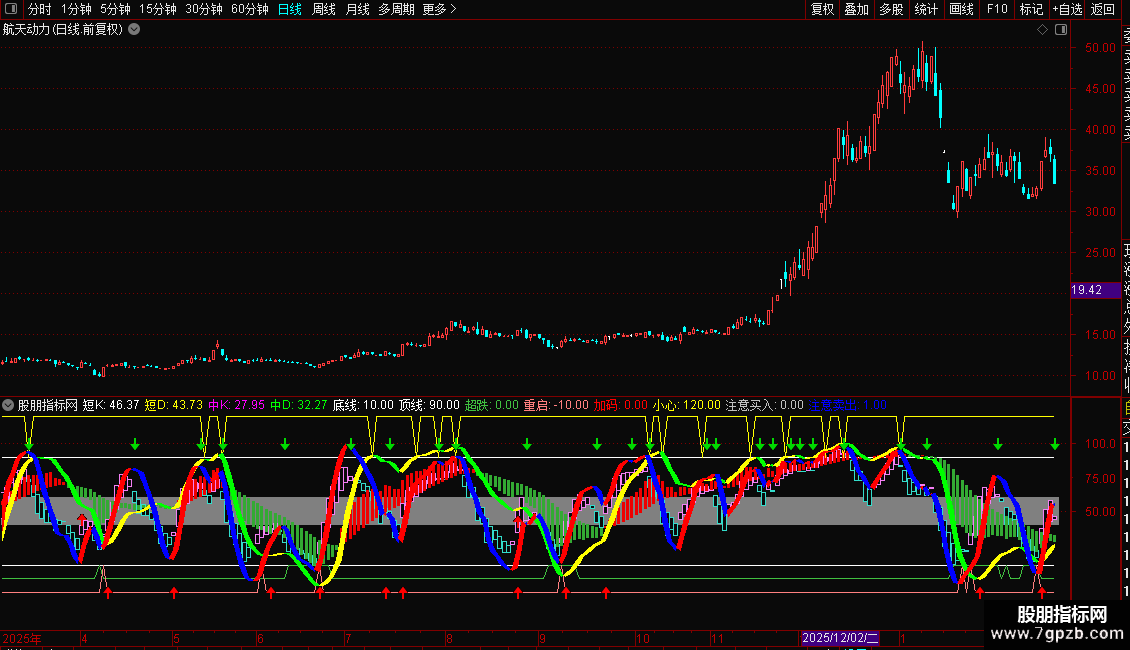
Task: Open the www.7gpzb.com watermark link
Action: (1062, 633)
